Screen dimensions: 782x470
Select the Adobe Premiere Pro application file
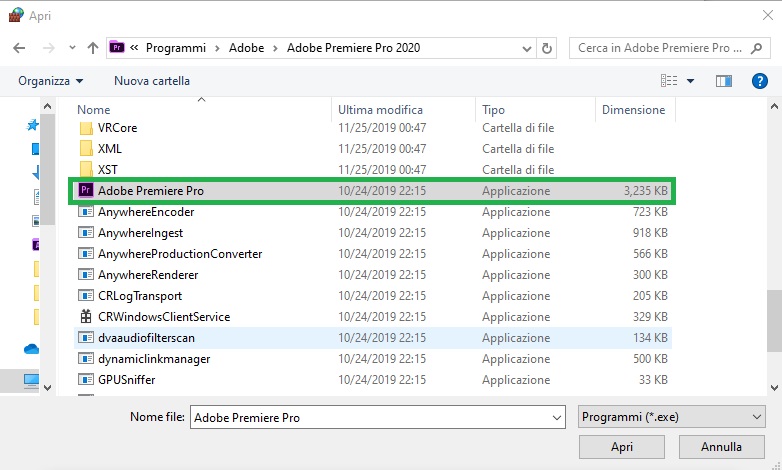click(373, 191)
